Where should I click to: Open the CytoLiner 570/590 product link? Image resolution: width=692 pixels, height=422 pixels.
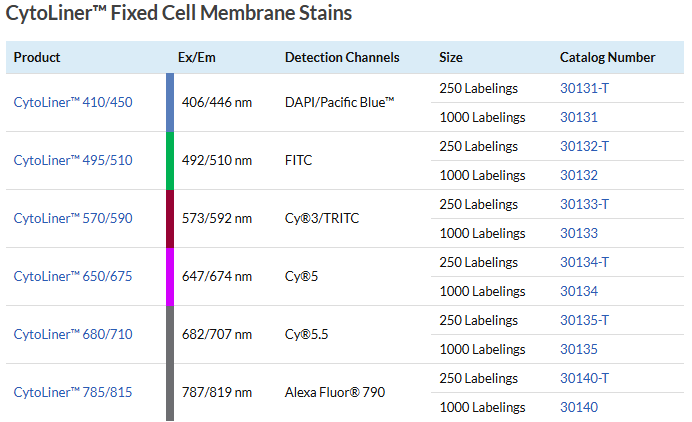point(73,218)
